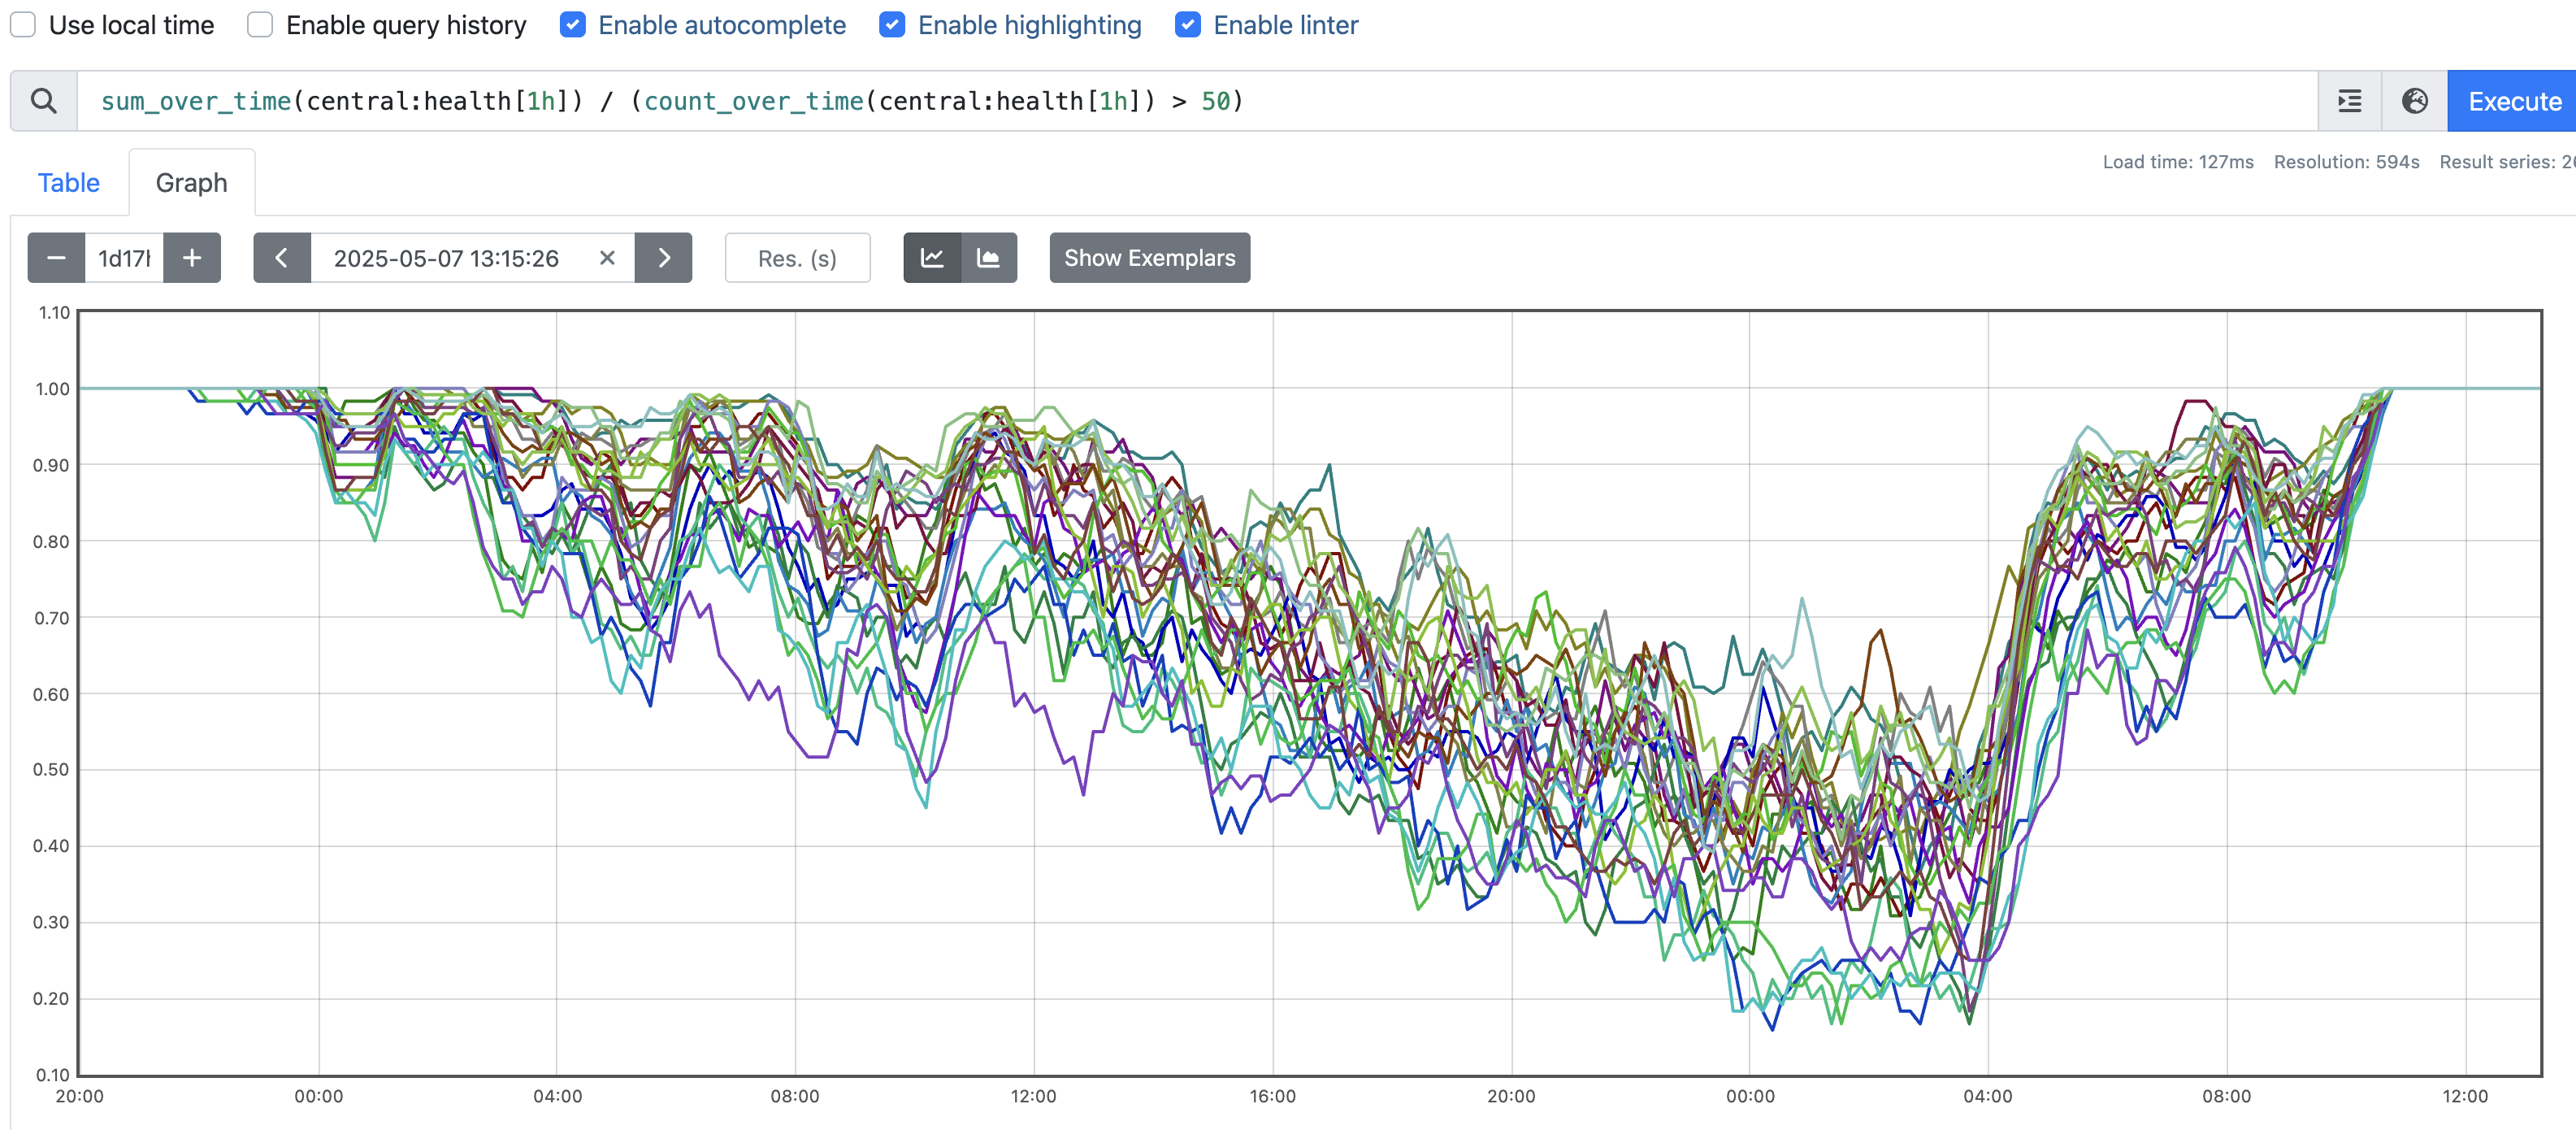The height and width of the screenshot is (1130, 2576).
Task: Enable query history checkbox
Action: (x=260, y=25)
